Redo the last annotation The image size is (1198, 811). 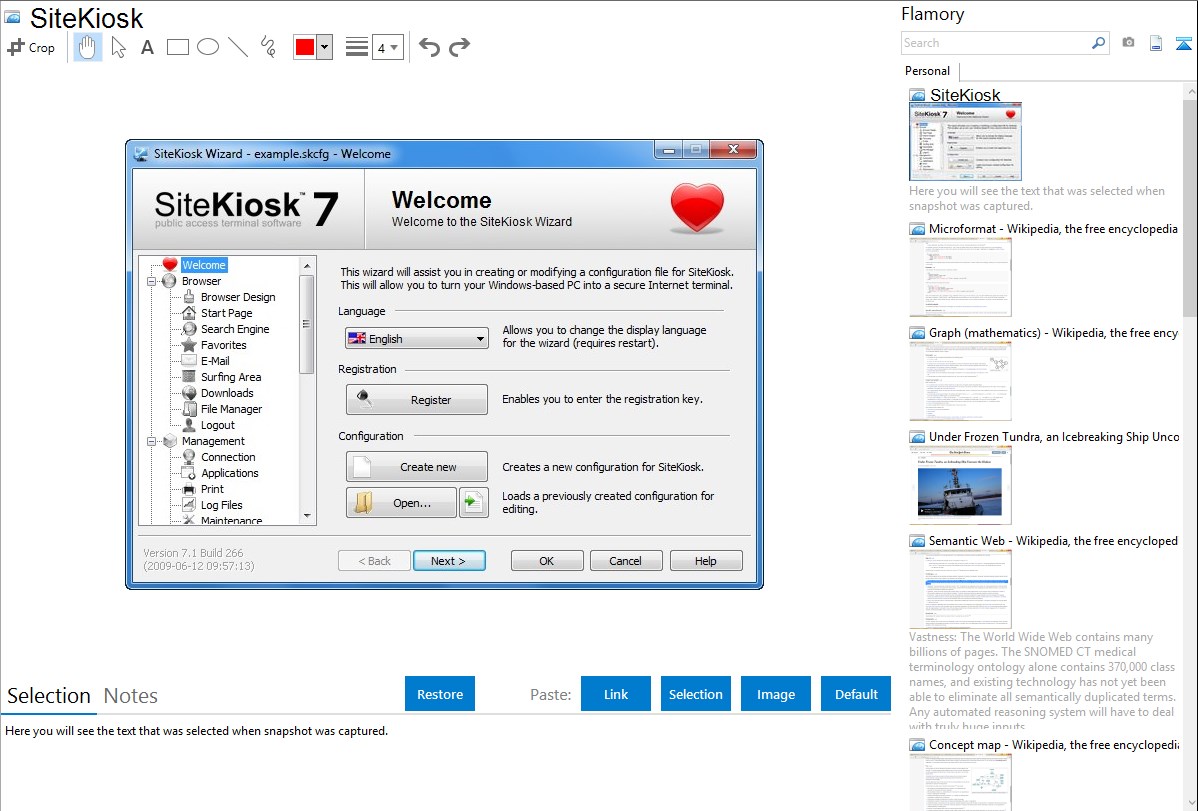459,47
